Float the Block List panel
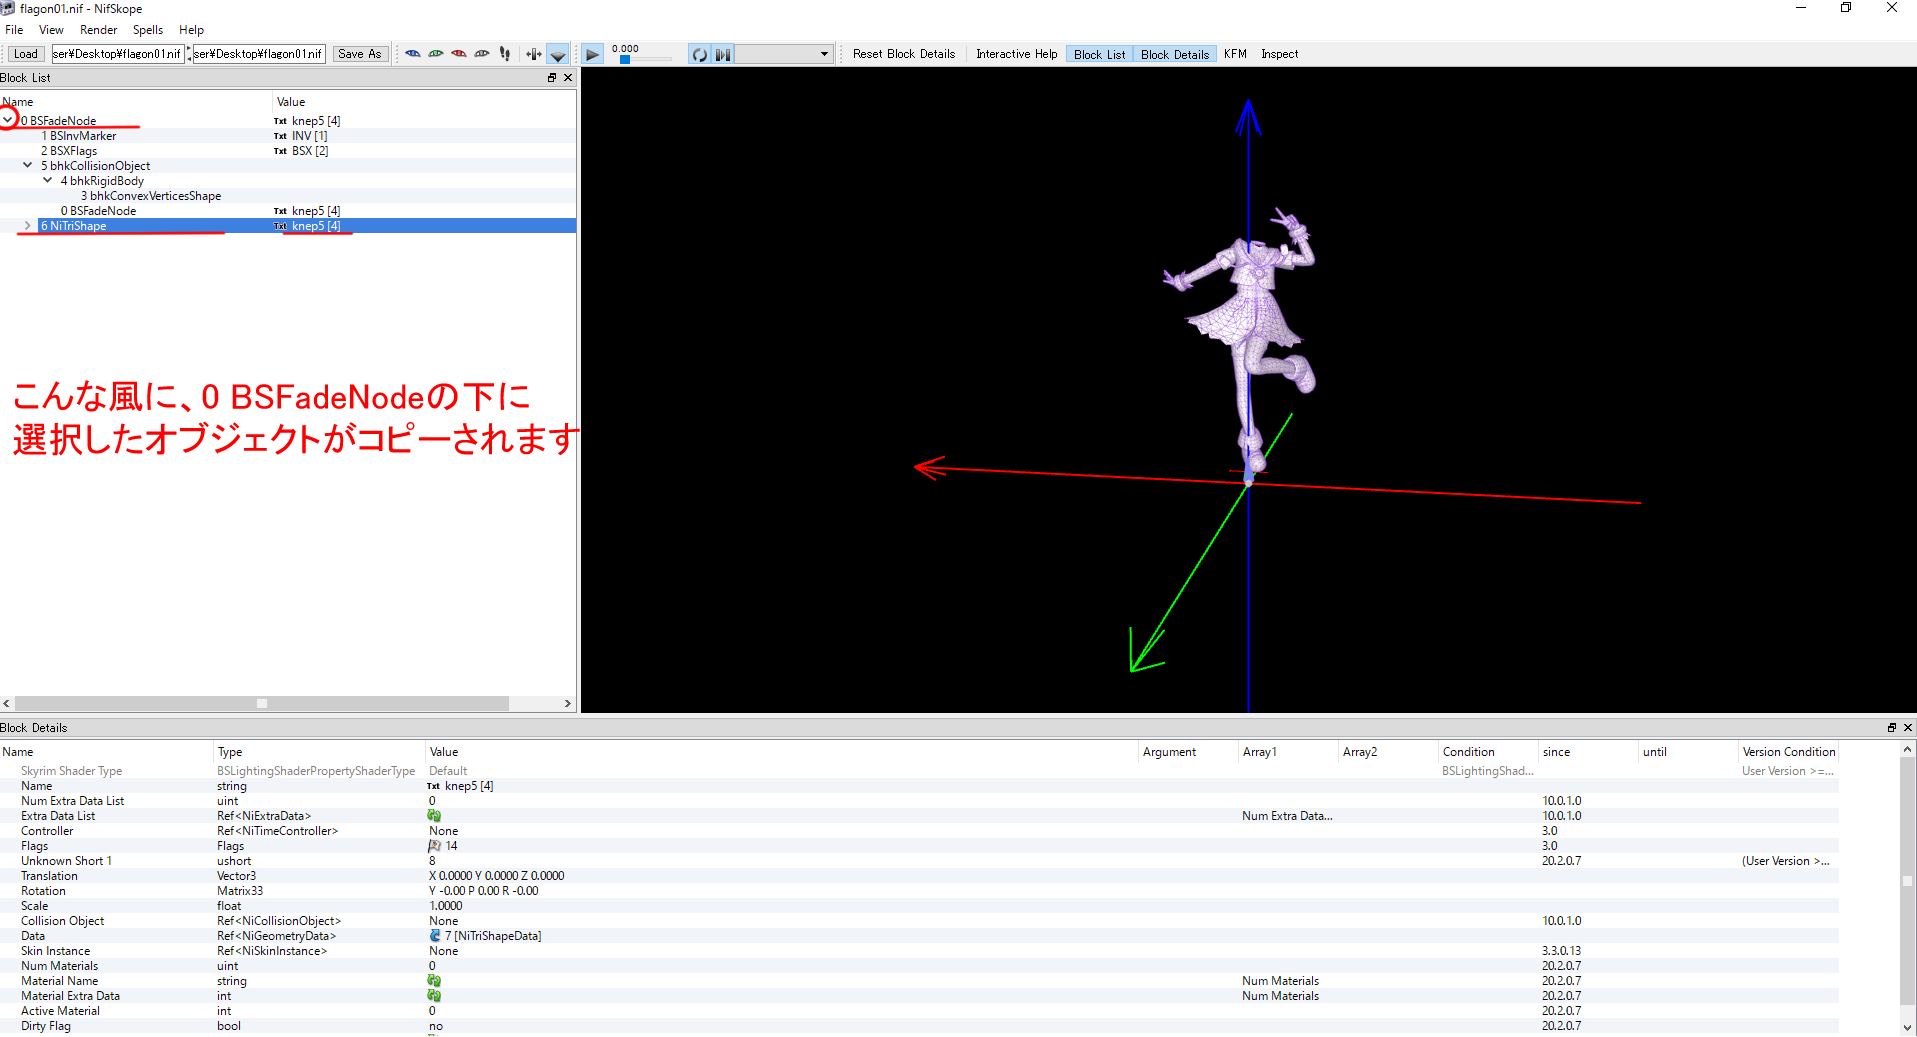 coord(551,77)
